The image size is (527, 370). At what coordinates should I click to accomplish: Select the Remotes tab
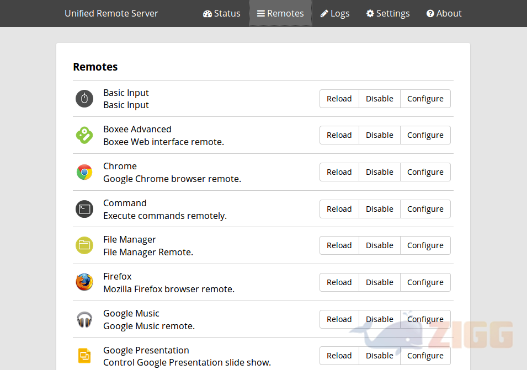(x=280, y=13)
